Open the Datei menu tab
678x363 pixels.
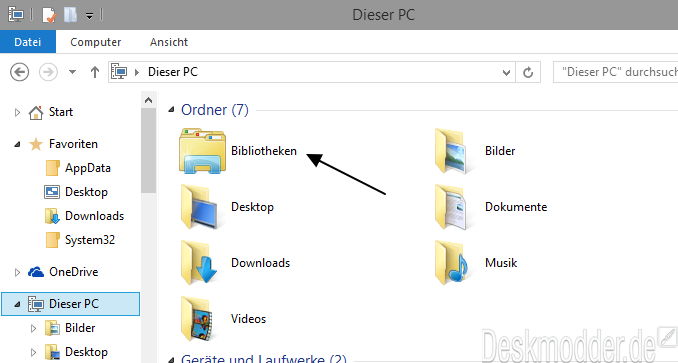[x=28, y=42]
